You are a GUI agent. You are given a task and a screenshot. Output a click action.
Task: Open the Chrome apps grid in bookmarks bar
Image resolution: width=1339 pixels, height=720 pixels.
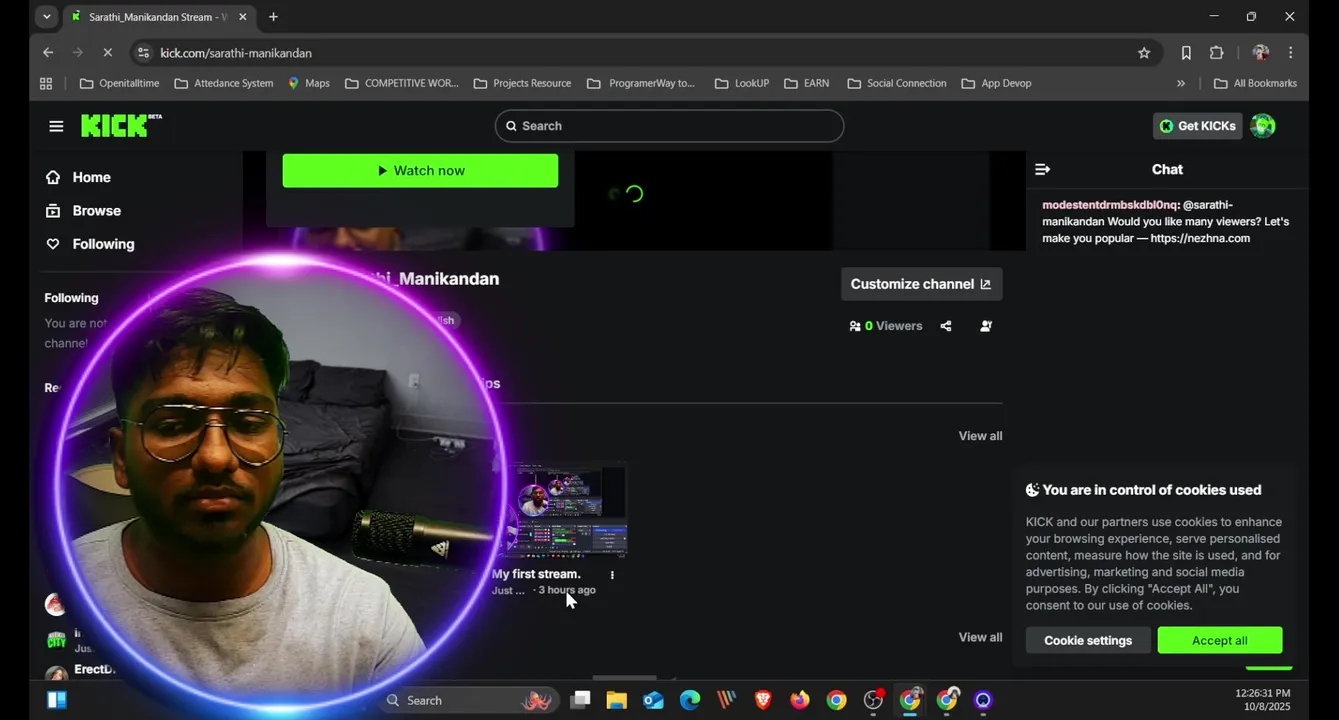(x=46, y=83)
